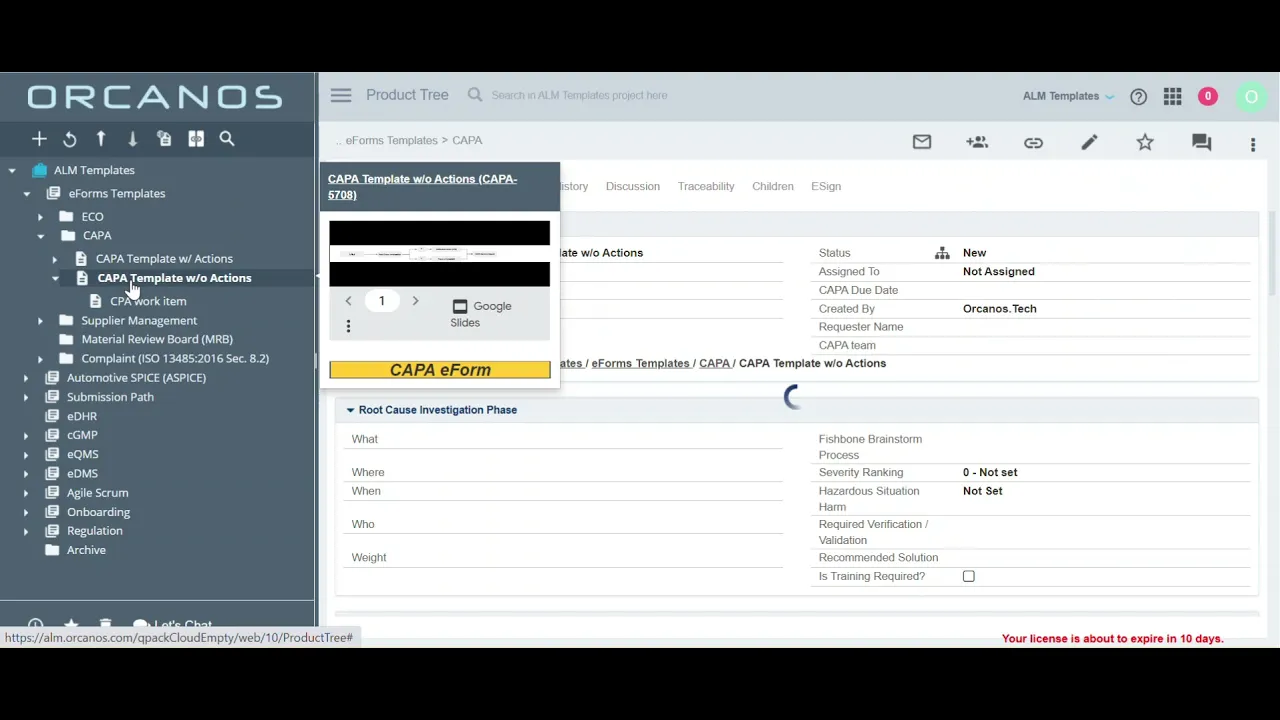This screenshot has height=720, width=1280.
Task: Open the comments speech bubble icon
Action: pyautogui.click(x=1201, y=143)
